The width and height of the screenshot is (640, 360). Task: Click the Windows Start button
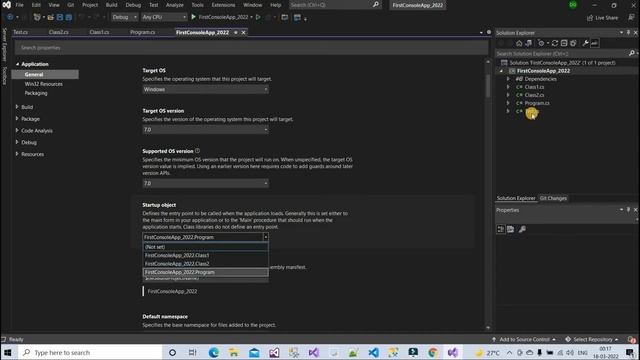pyautogui.click(x=8, y=352)
